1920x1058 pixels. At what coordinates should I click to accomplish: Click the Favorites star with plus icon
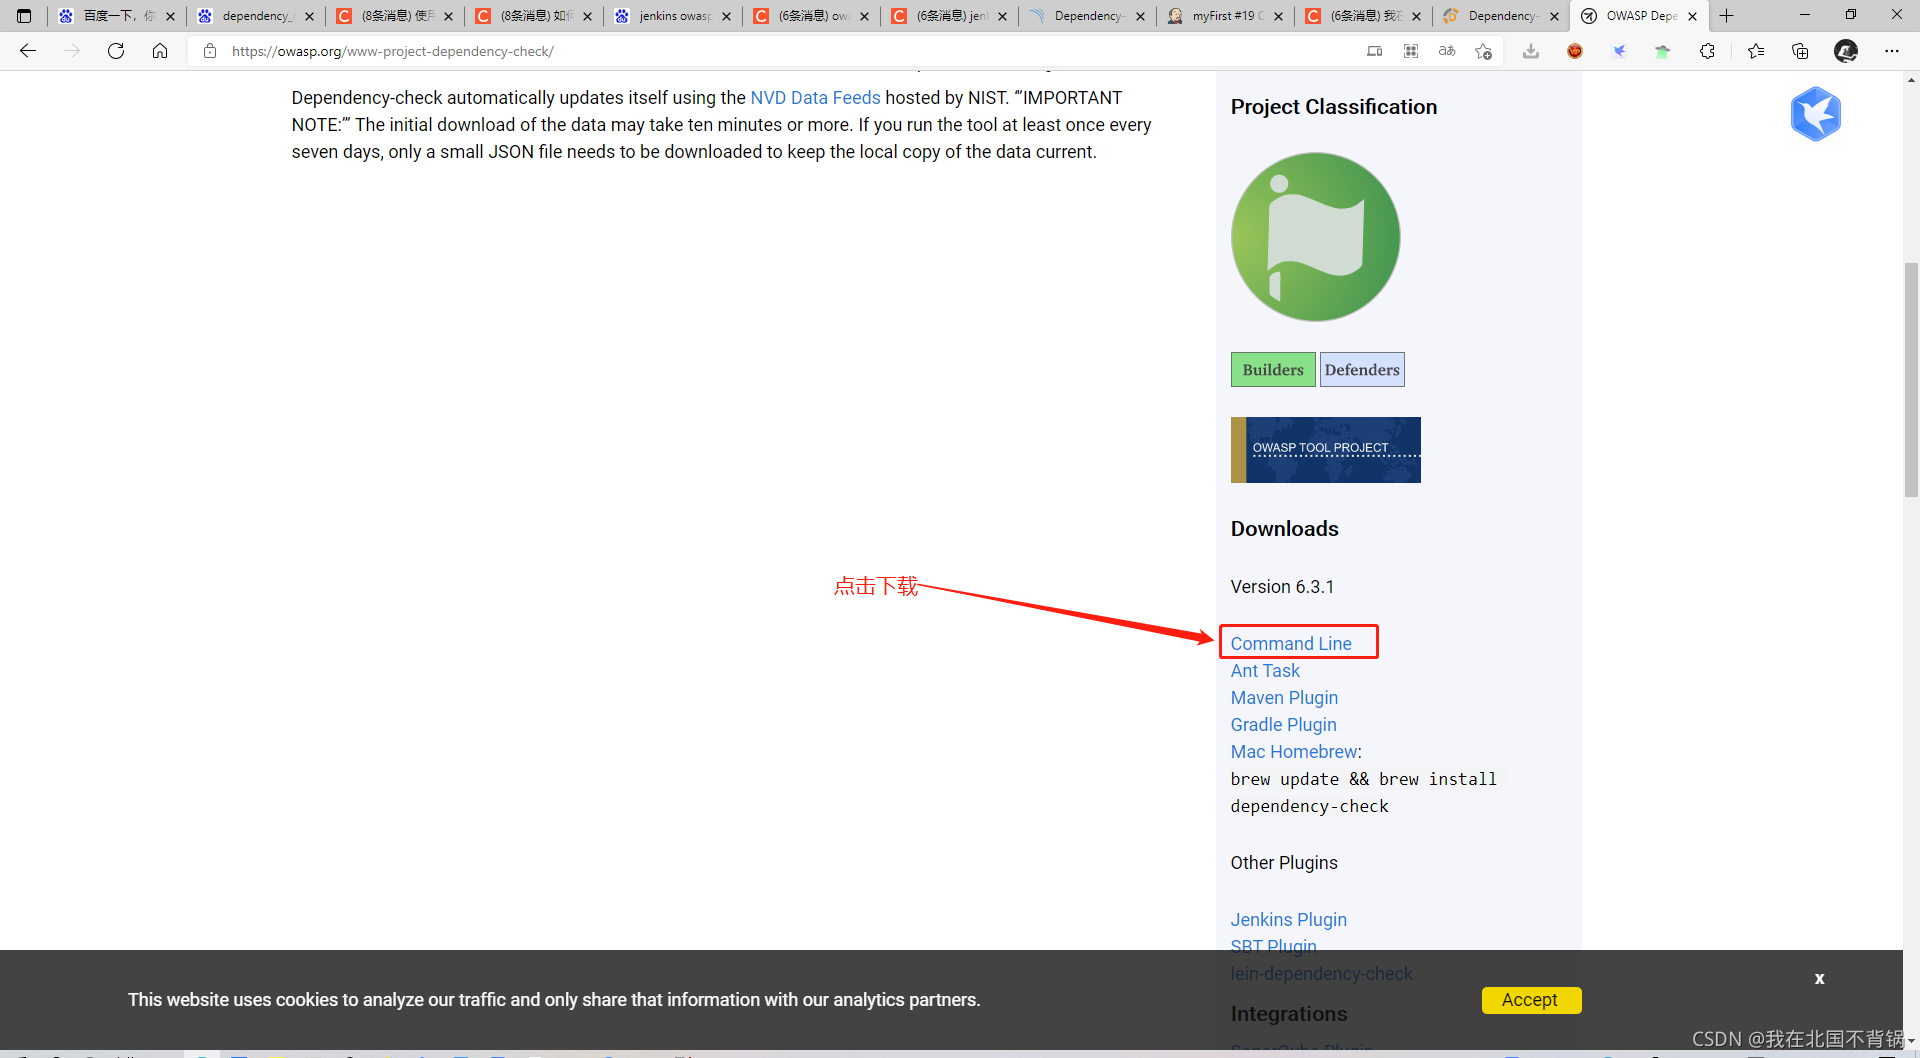tap(1483, 51)
